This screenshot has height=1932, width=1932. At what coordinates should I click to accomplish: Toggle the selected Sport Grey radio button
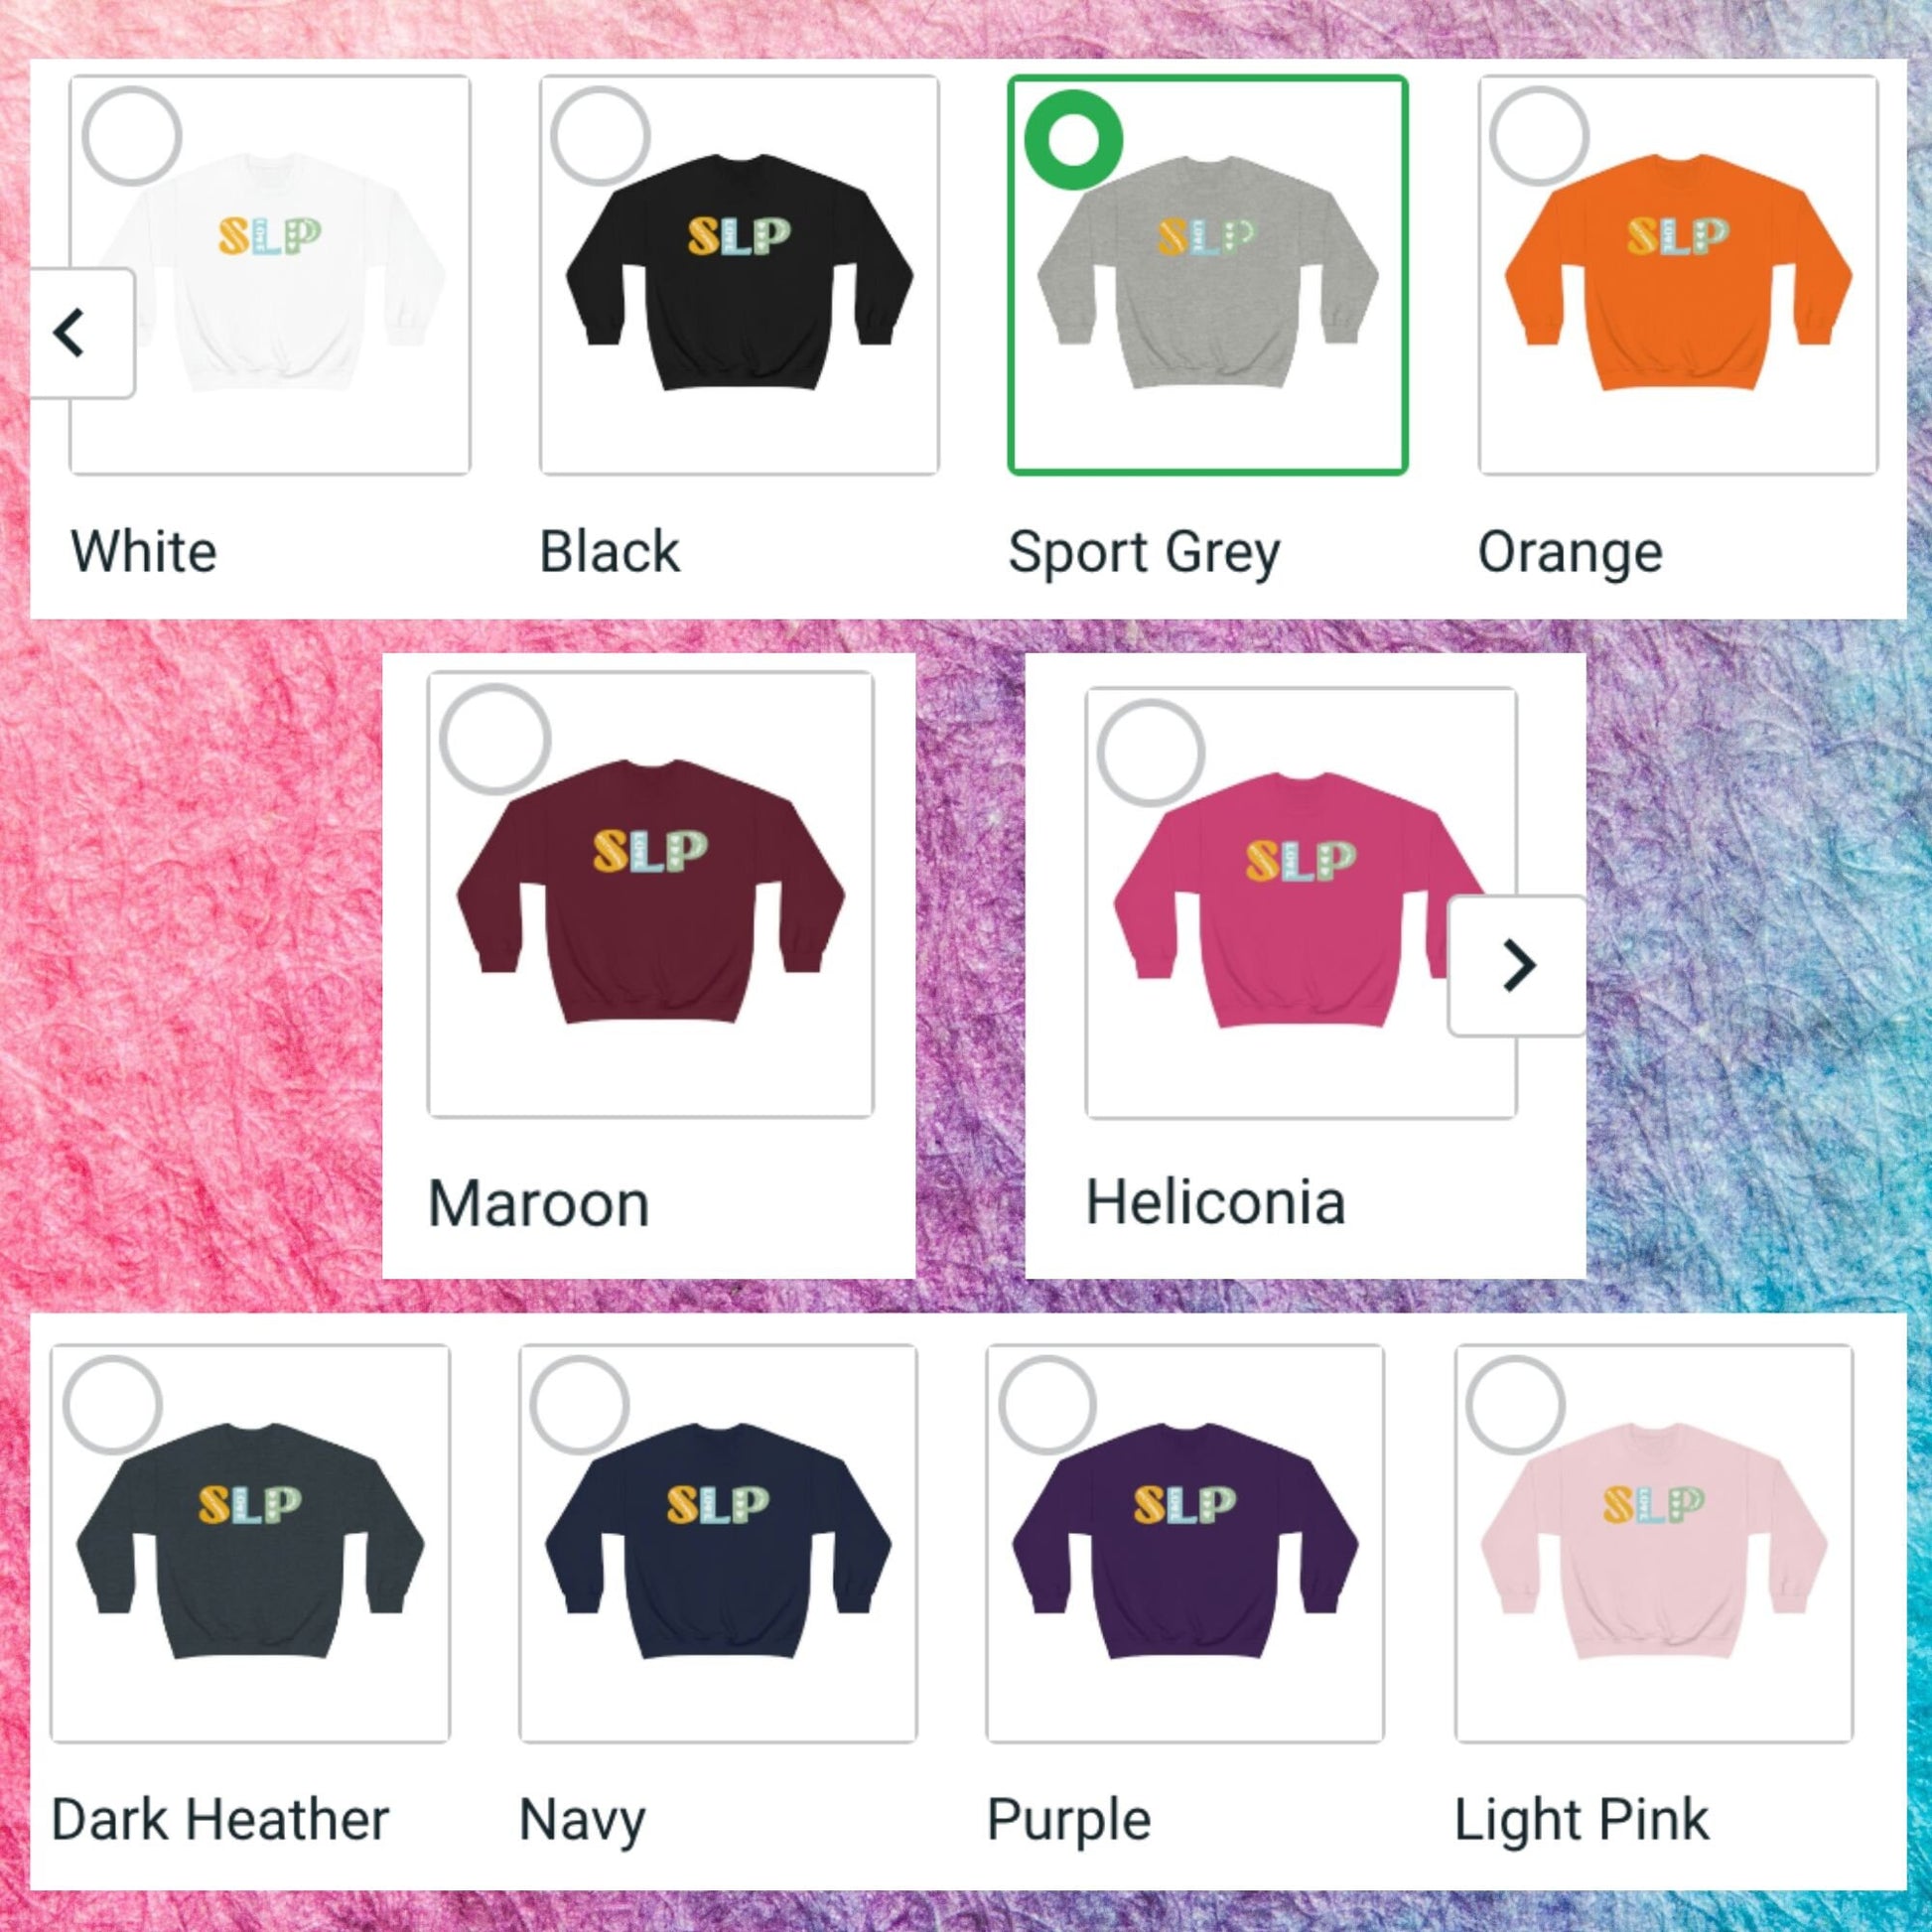(1074, 139)
